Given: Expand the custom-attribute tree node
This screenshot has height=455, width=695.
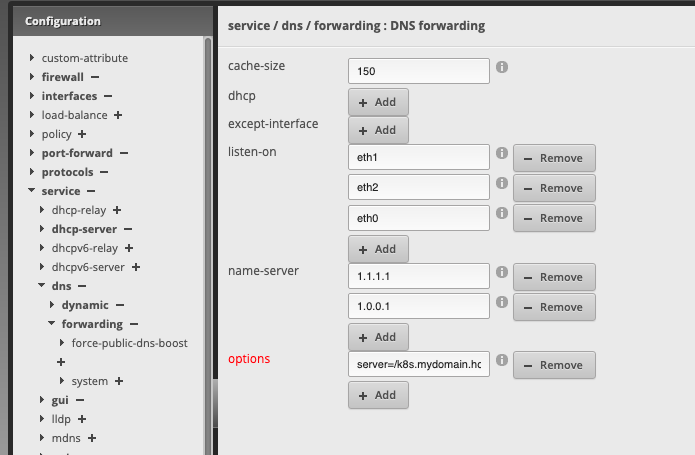Looking at the screenshot, I should pos(33,58).
